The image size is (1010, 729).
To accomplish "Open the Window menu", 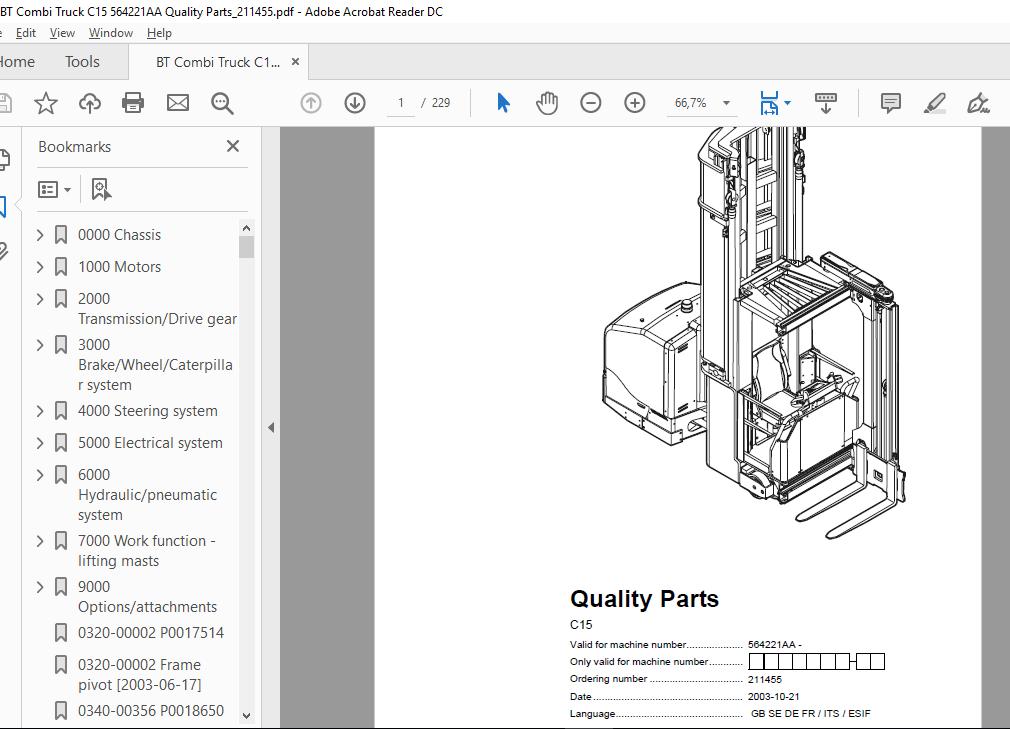I will pos(110,33).
